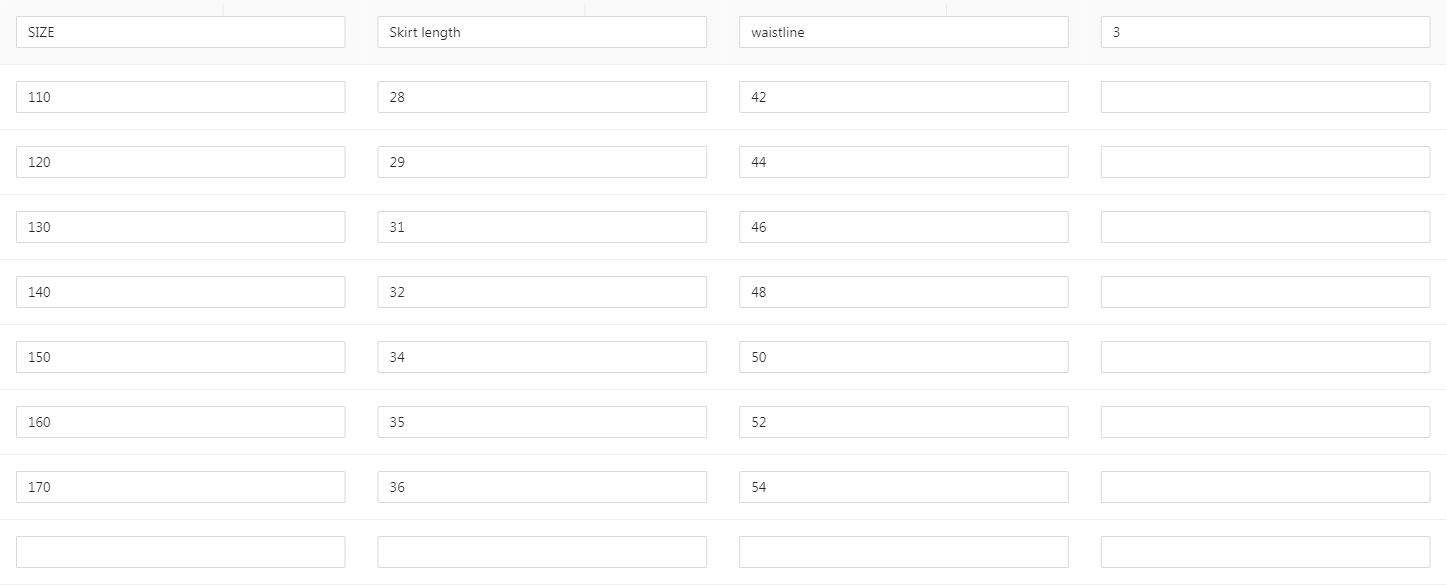Viewport: 1447px width, 585px height.
Task: Select the Skirt length header field
Action: (542, 32)
